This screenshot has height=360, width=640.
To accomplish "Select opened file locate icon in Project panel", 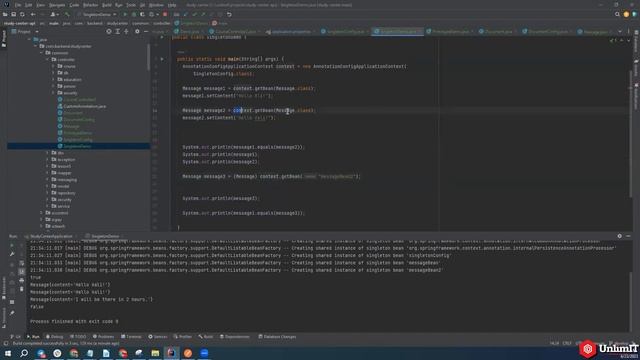I will coord(109,31).
